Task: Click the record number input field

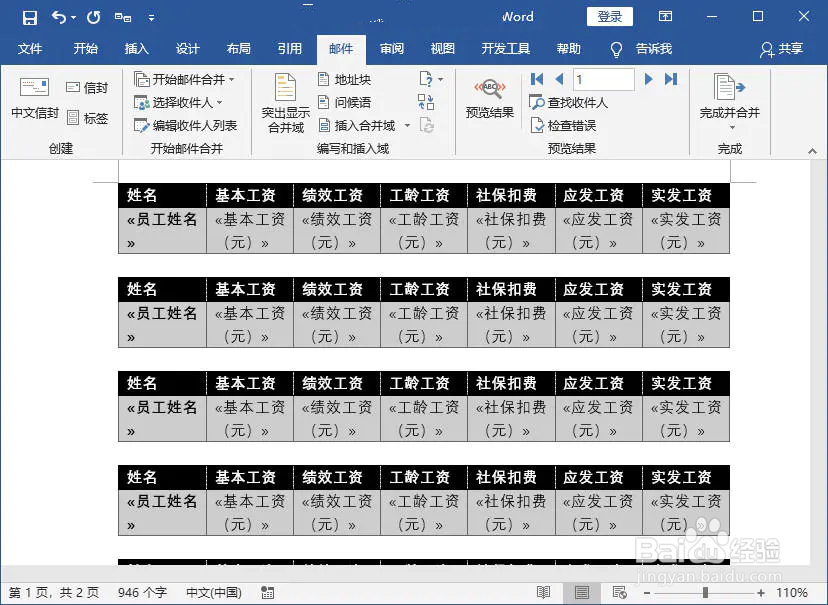Action: [x=601, y=79]
